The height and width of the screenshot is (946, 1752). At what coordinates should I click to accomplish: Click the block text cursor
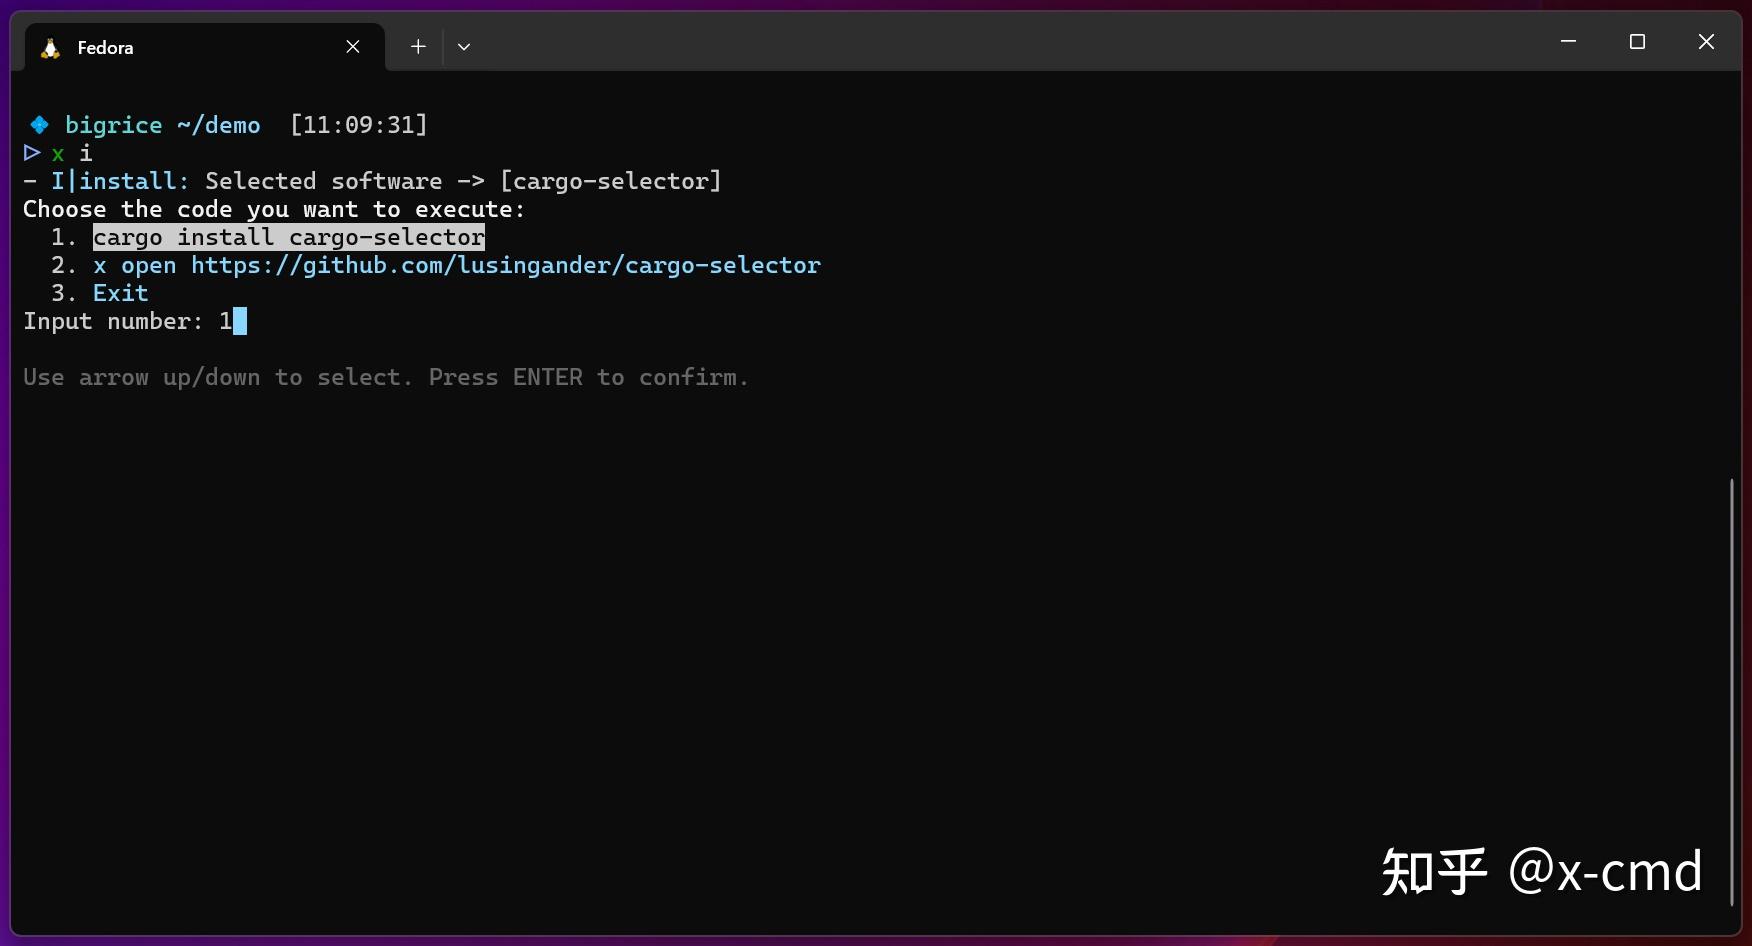click(240, 321)
